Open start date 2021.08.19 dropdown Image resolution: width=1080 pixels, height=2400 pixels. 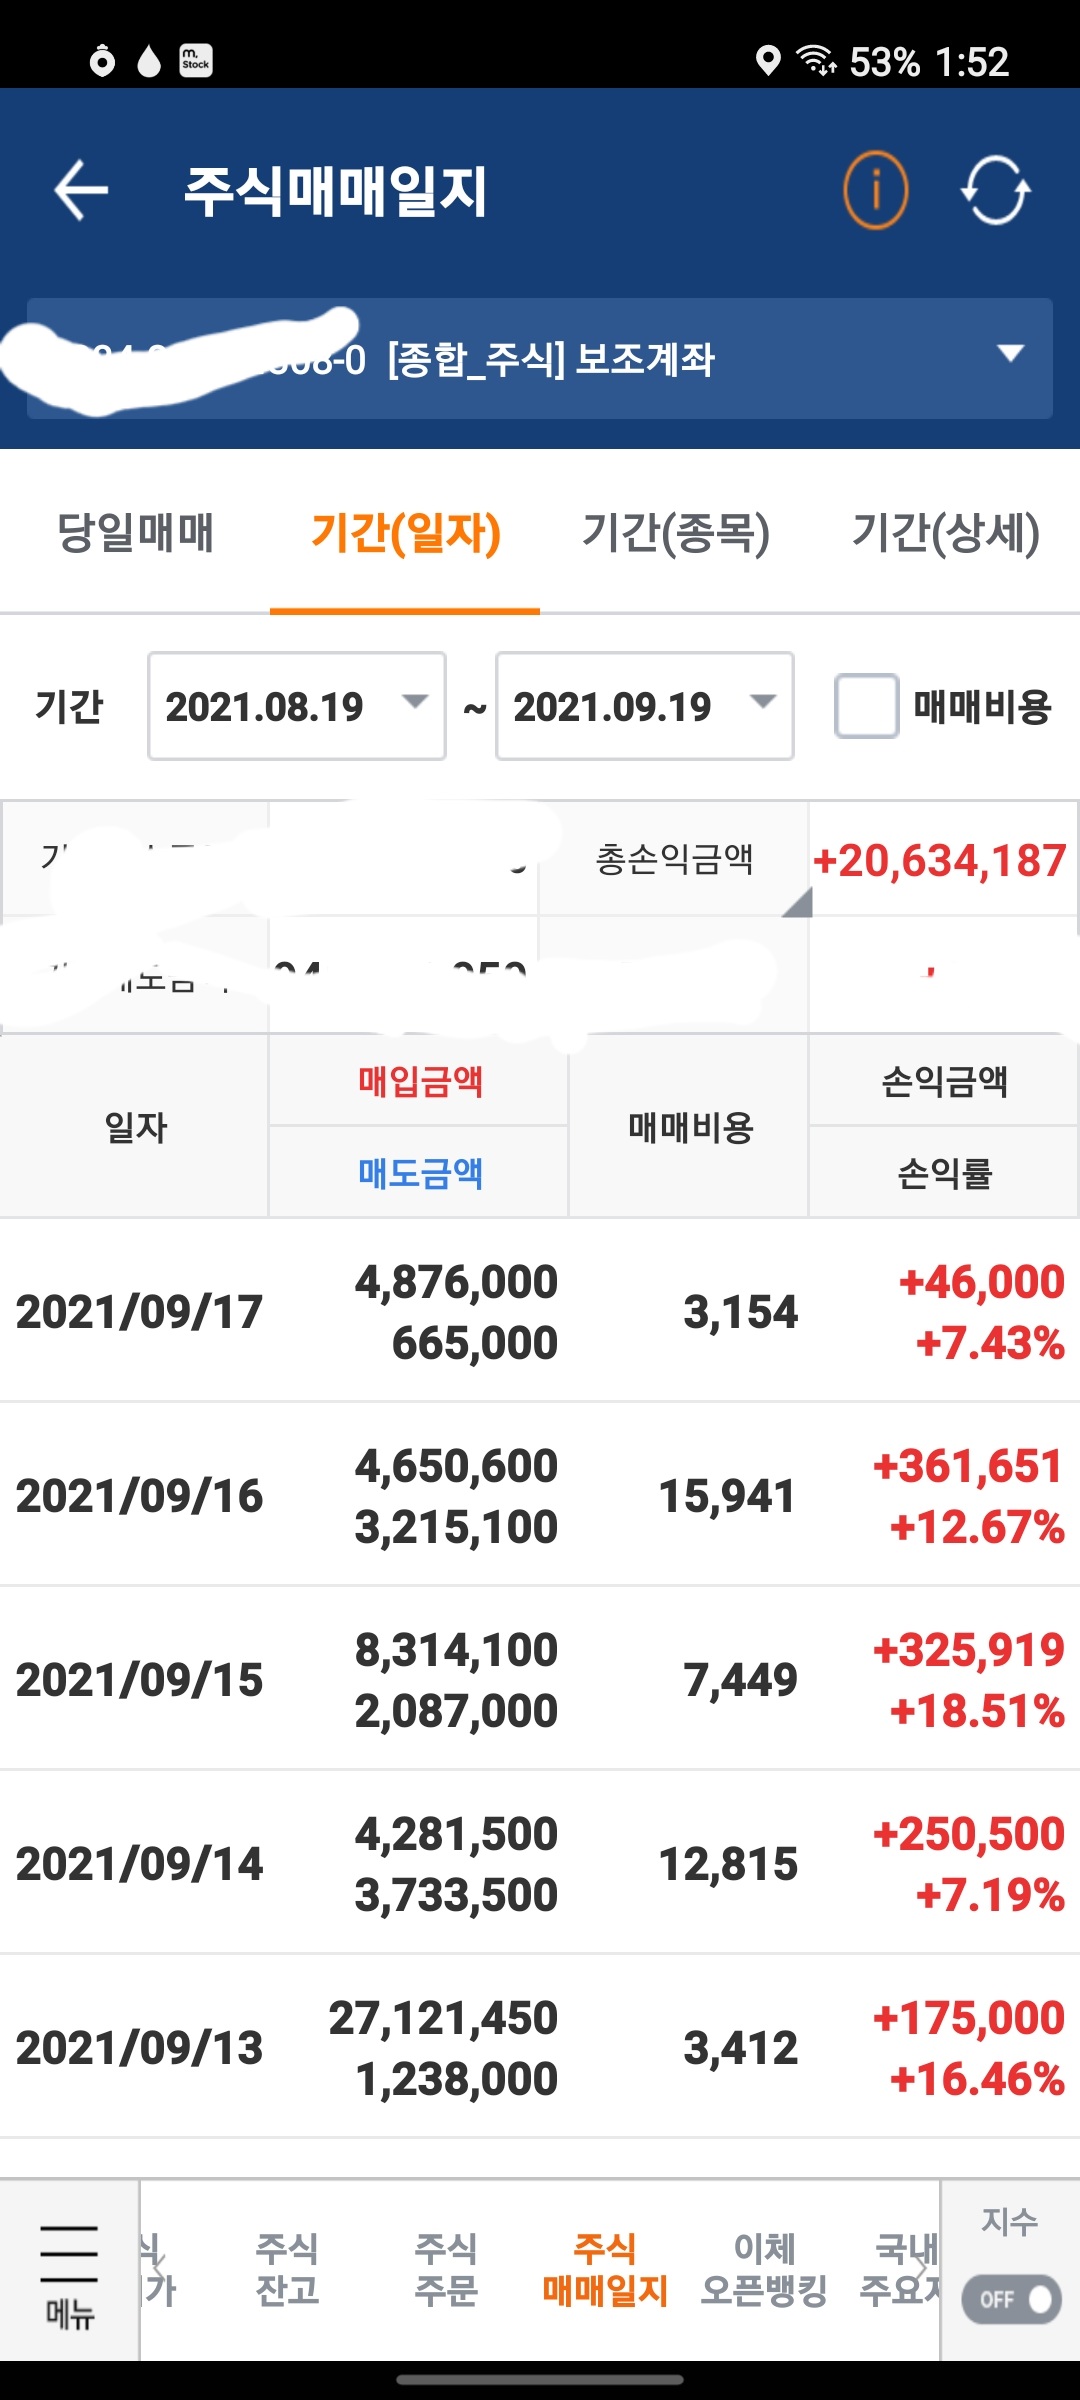click(297, 706)
